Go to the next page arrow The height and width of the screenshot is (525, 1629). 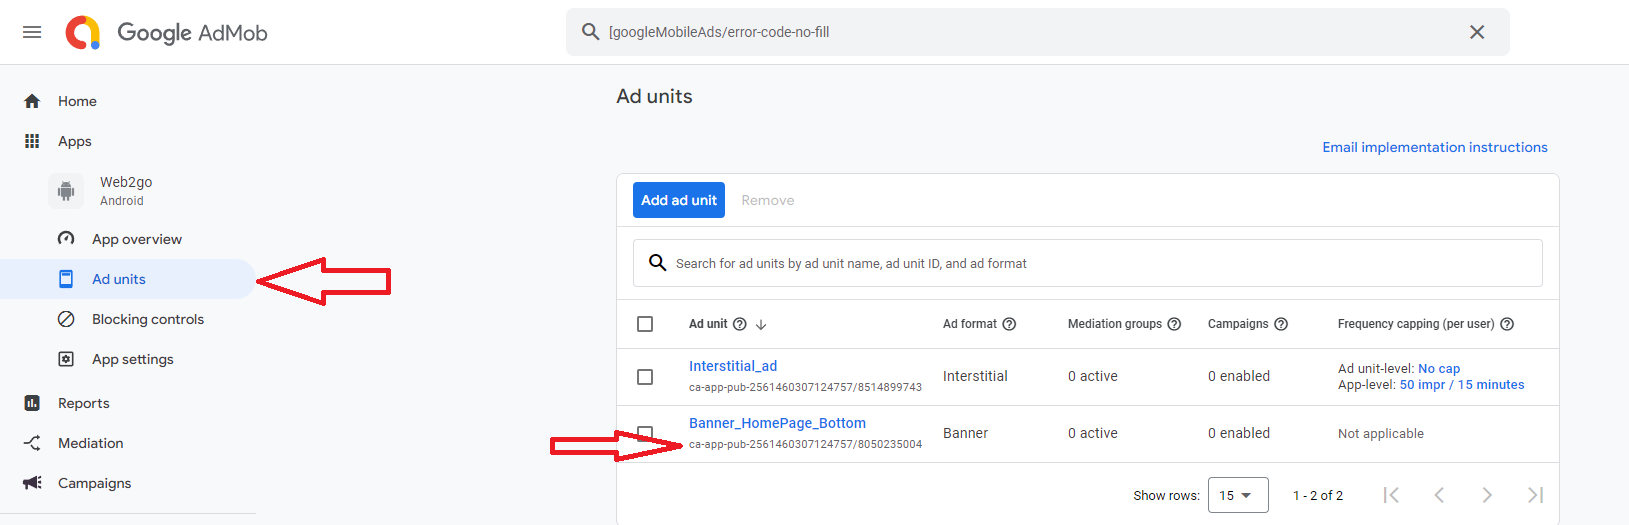1487,495
